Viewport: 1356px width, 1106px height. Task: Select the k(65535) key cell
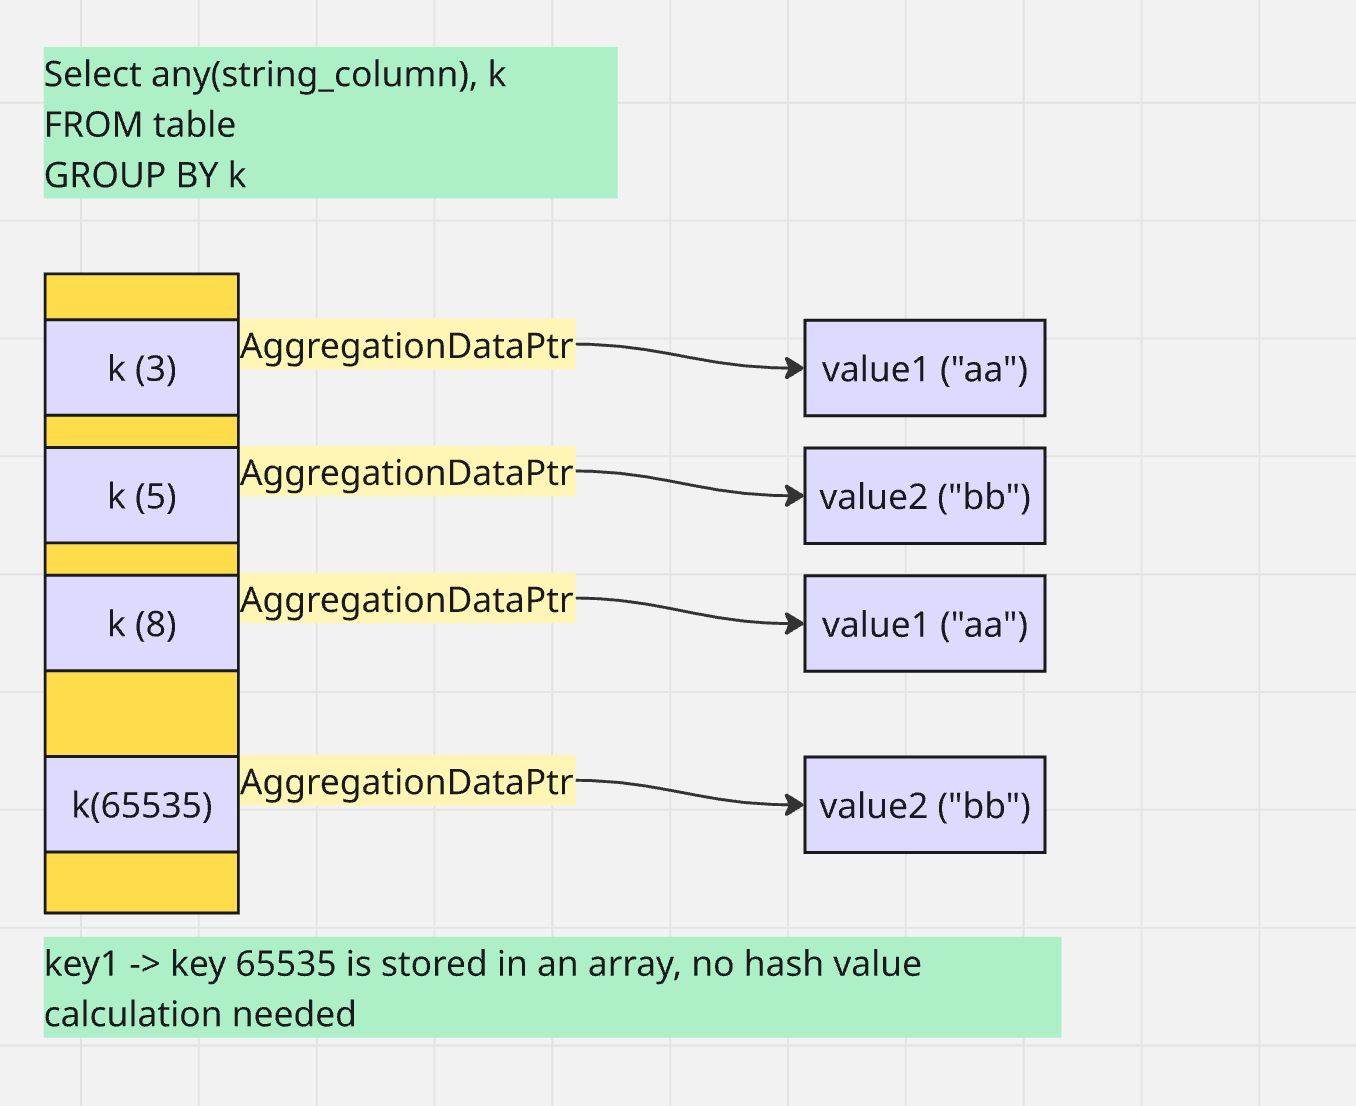[x=142, y=805]
